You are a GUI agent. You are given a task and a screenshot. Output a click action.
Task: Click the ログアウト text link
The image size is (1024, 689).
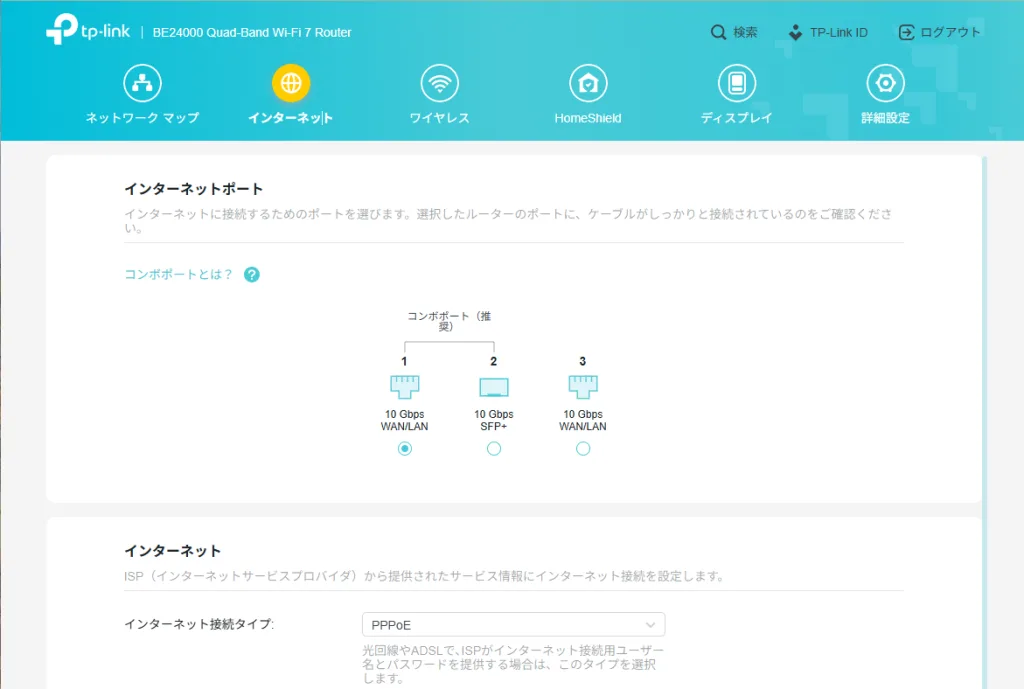click(x=950, y=32)
